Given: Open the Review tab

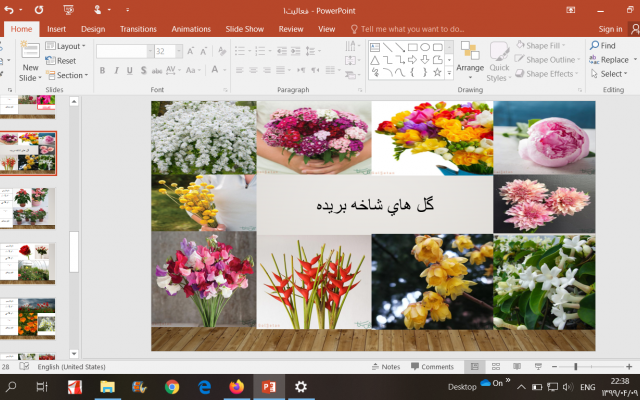Looking at the screenshot, I should [291, 29].
